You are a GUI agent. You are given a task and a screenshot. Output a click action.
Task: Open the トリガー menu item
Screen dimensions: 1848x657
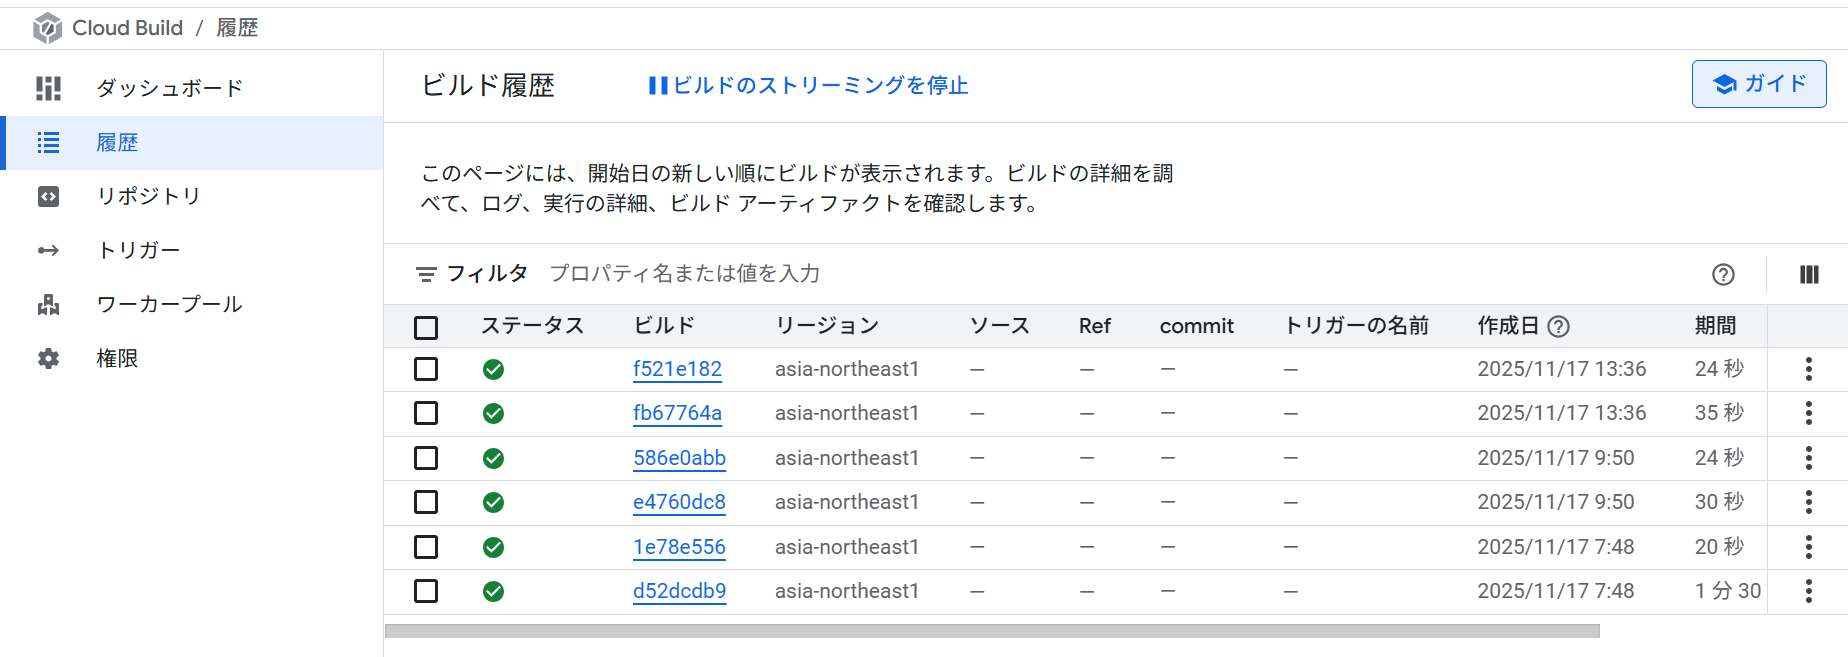pyautogui.click(x=192, y=250)
